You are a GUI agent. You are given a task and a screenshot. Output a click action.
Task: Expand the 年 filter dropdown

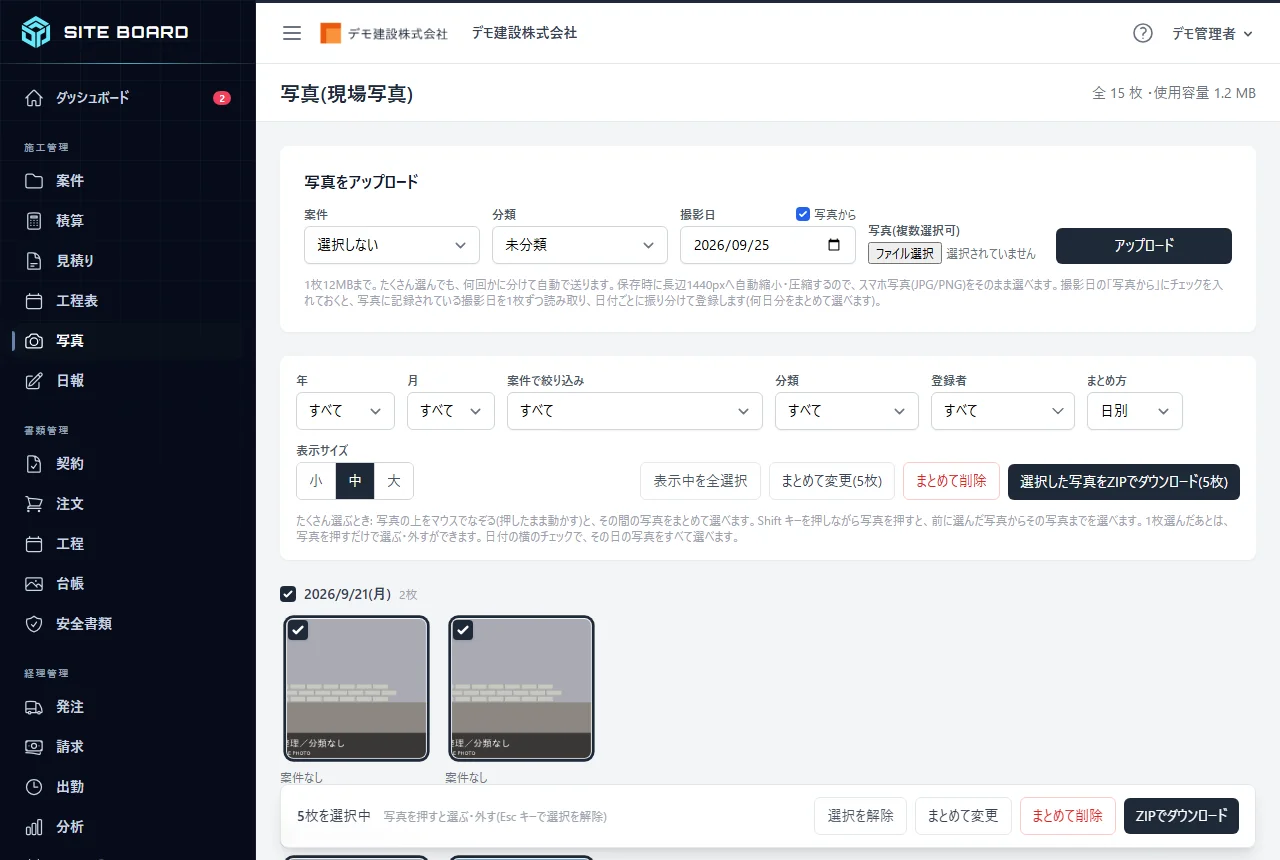346,411
